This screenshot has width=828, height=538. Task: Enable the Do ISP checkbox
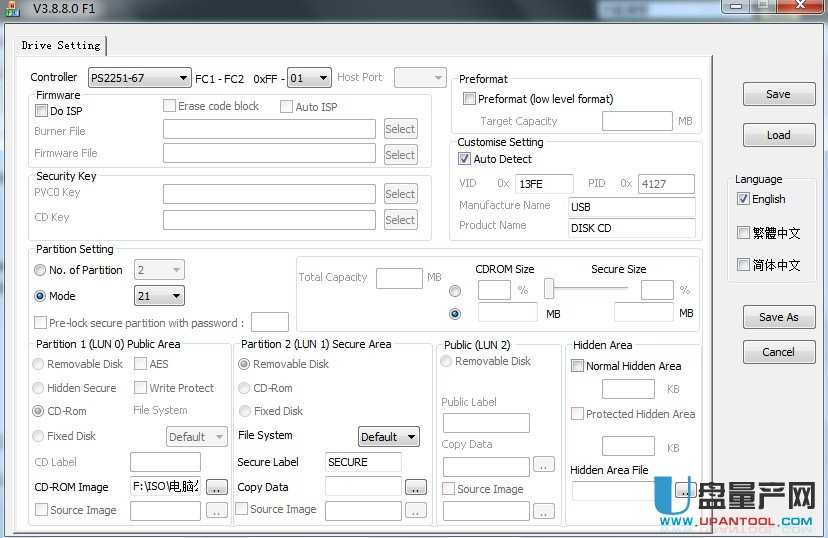pyautogui.click(x=42, y=111)
